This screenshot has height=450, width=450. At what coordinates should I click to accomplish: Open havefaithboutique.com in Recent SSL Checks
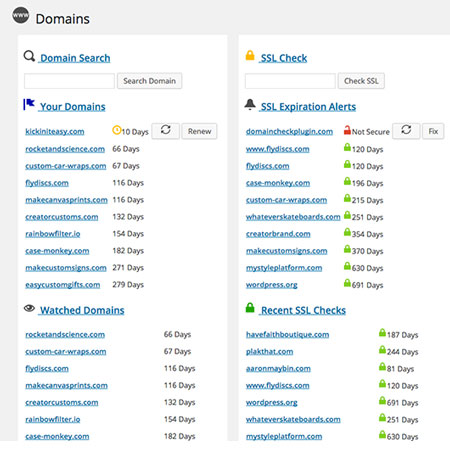tap(287, 335)
